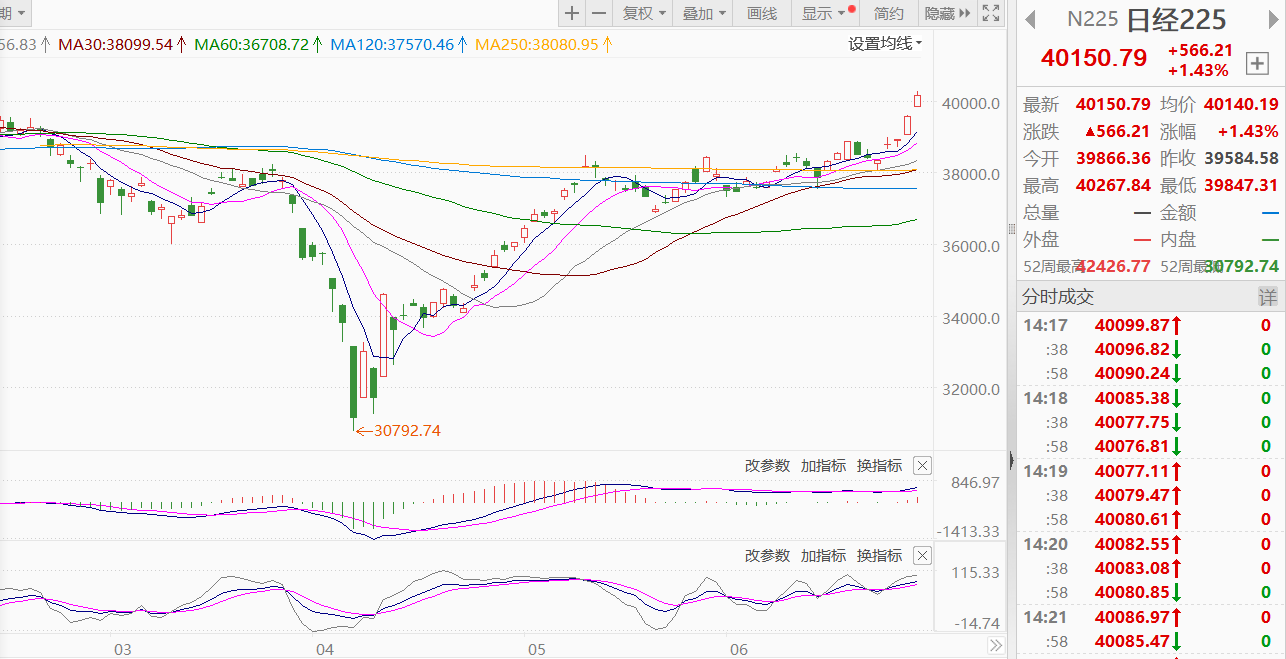The image size is (1286, 659).
Task: Zoom out the chart with minus button
Action: (599, 13)
